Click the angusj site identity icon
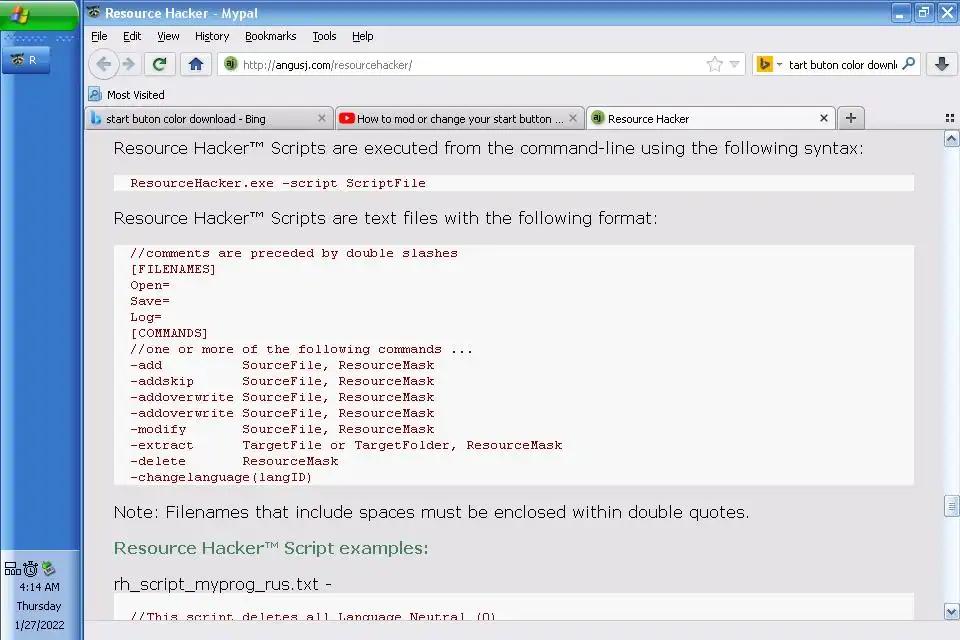The height and width of the screenshot is (640, 960). [231, 64]
